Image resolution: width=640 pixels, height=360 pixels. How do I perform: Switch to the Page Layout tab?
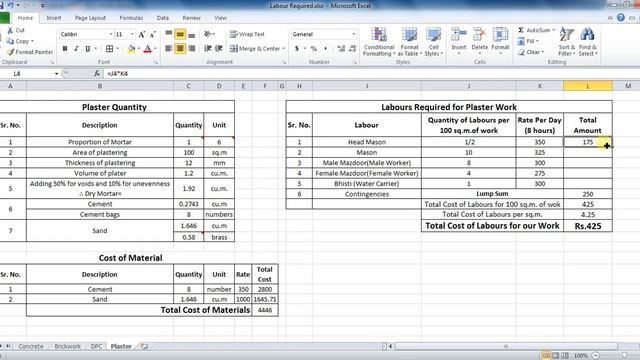pos(90,18)
